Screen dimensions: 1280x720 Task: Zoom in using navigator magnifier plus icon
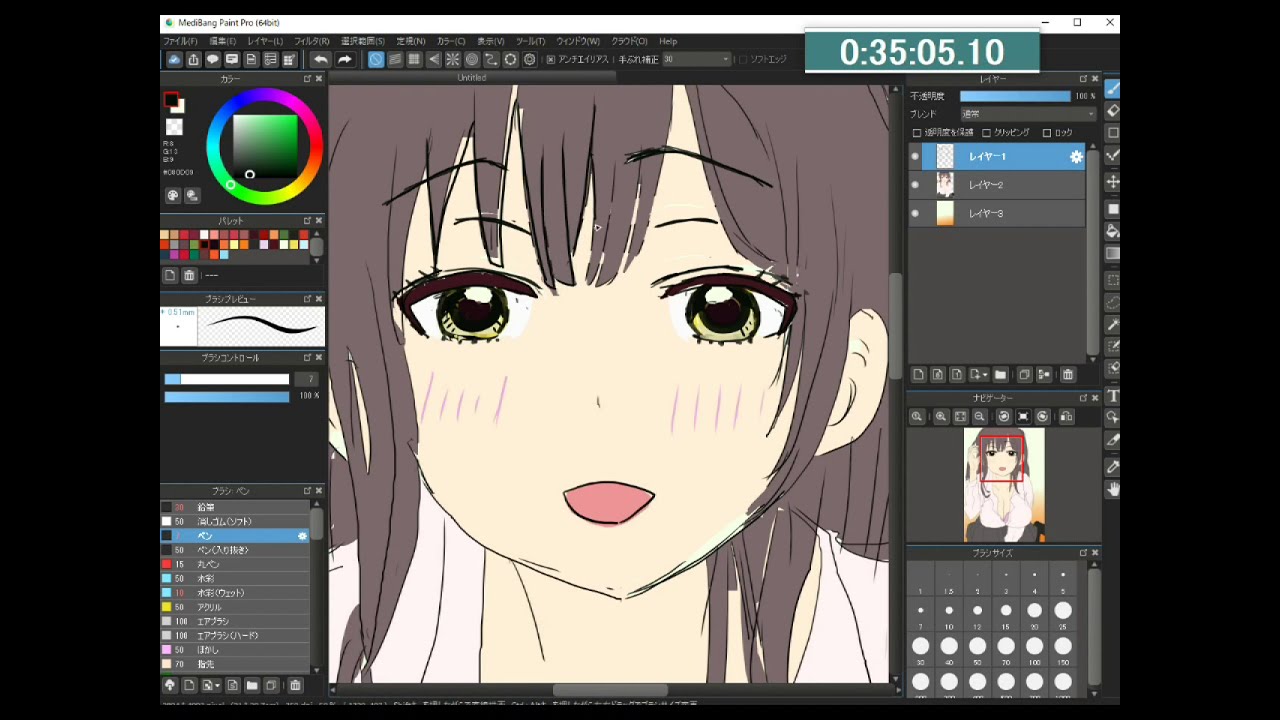940,417
